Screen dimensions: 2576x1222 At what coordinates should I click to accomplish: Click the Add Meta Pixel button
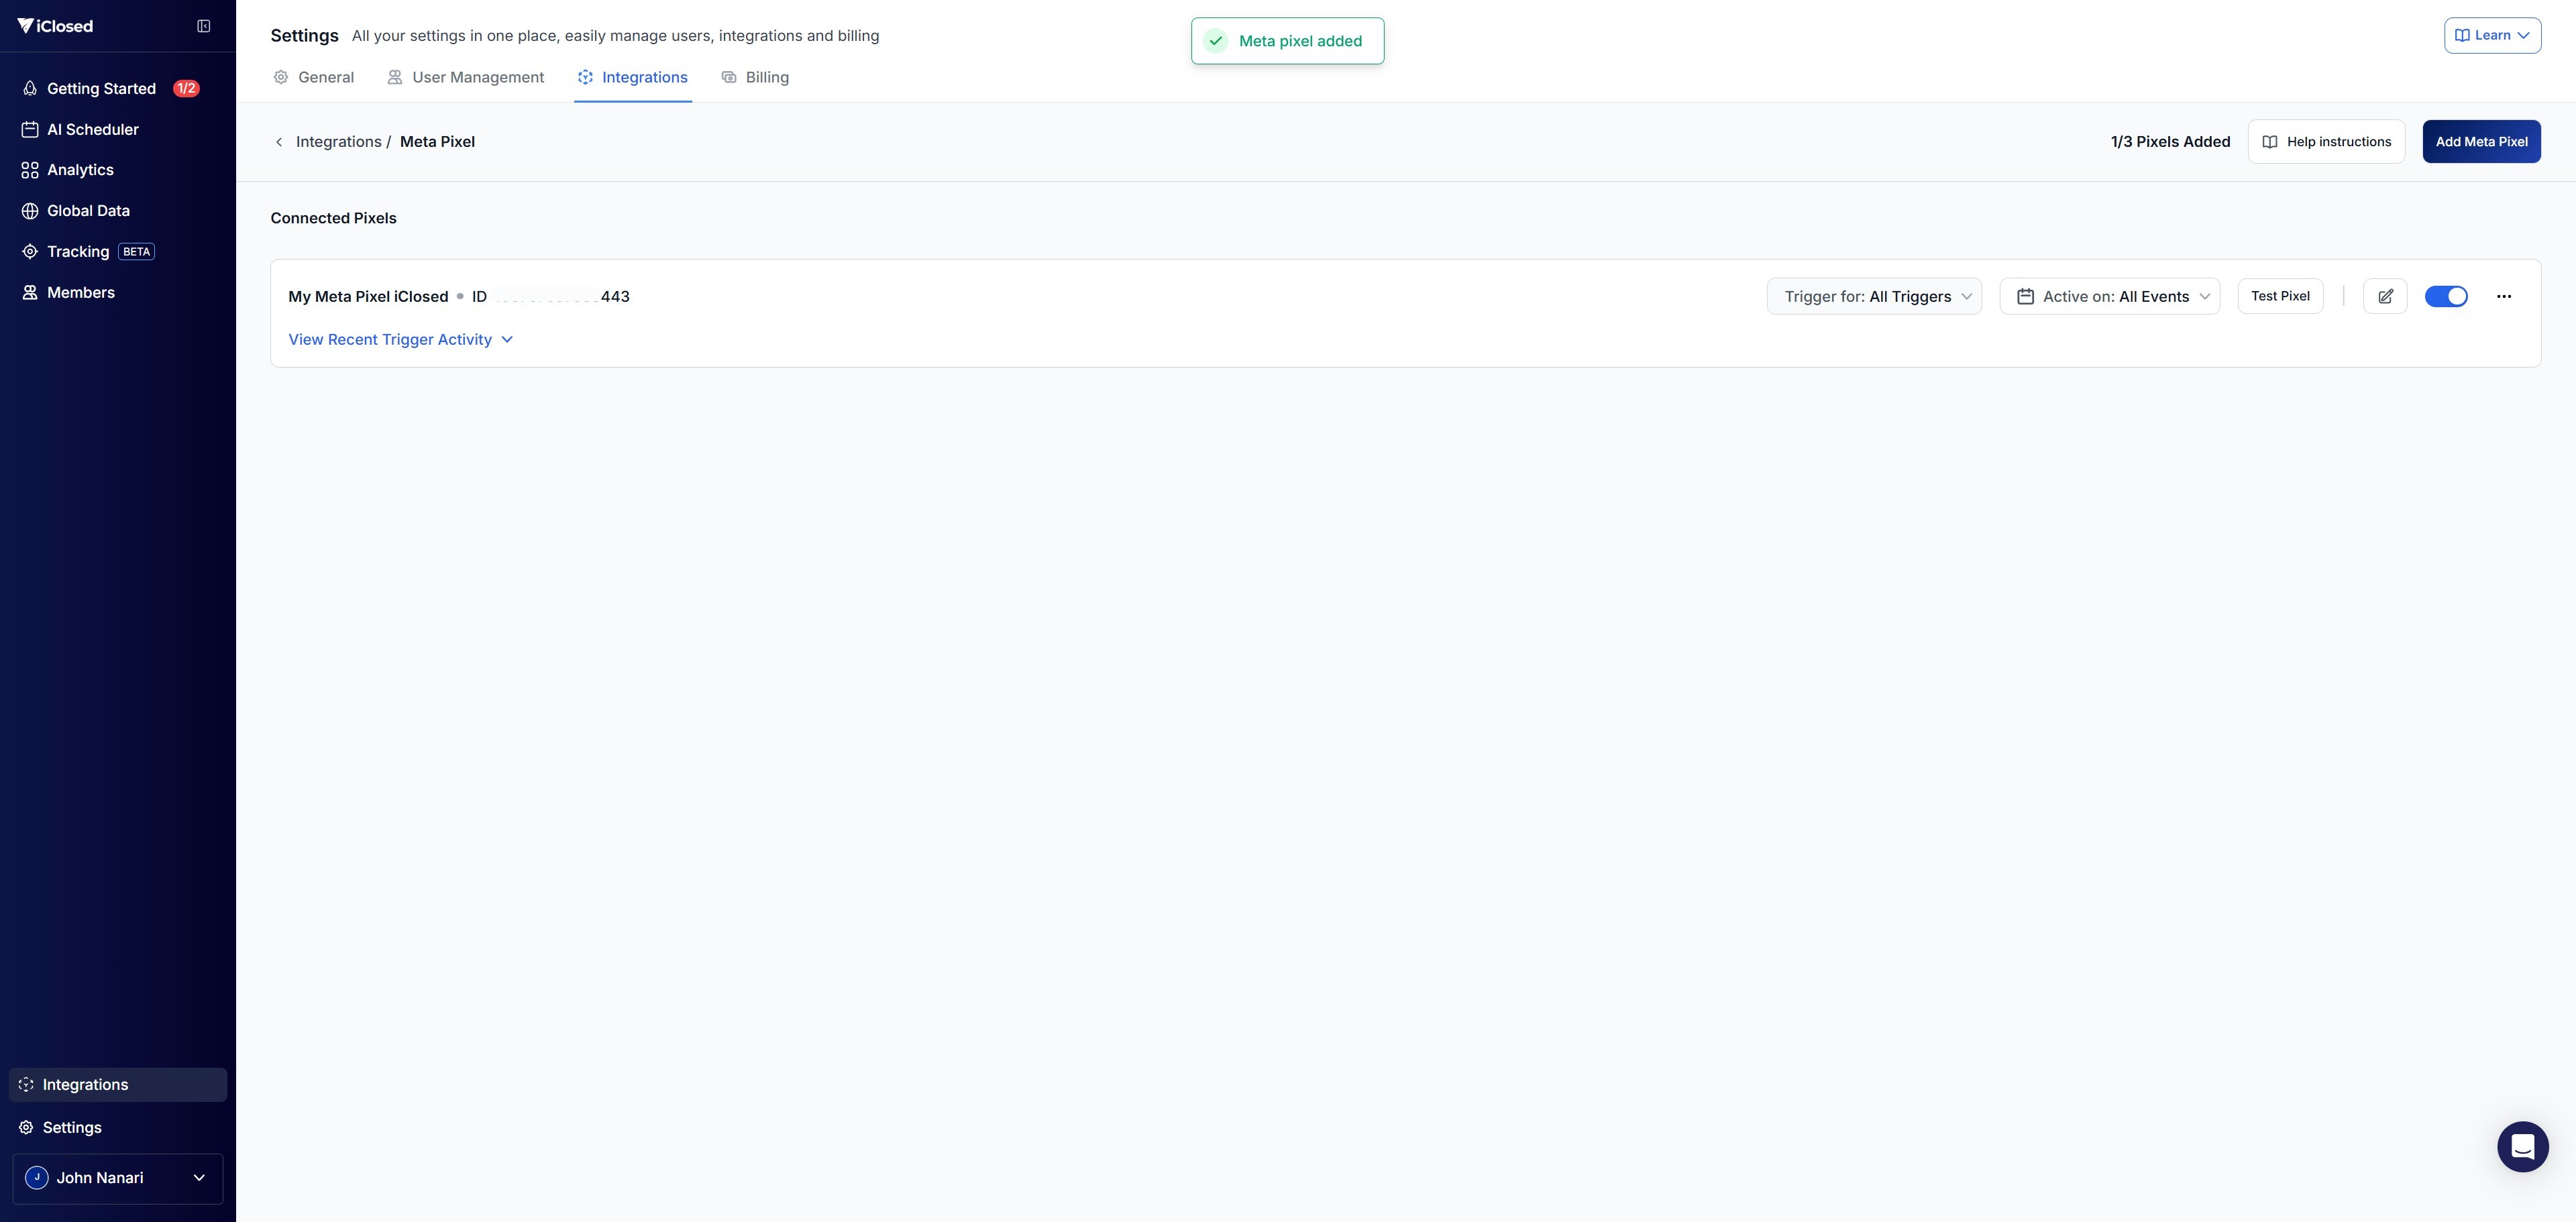[2480, 142]
